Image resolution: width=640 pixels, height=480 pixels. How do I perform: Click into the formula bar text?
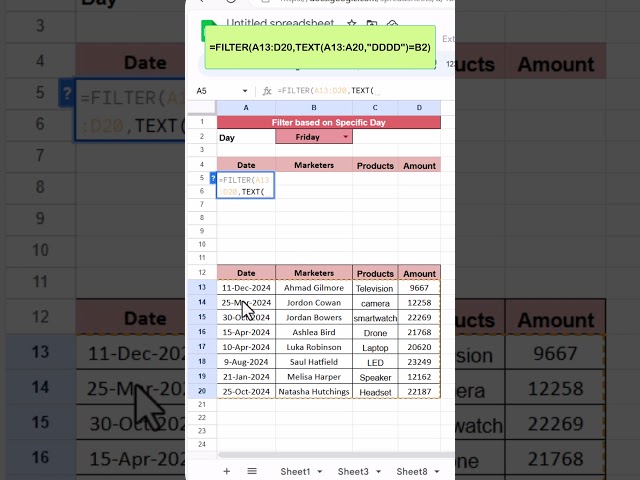(x=363, y=91)
